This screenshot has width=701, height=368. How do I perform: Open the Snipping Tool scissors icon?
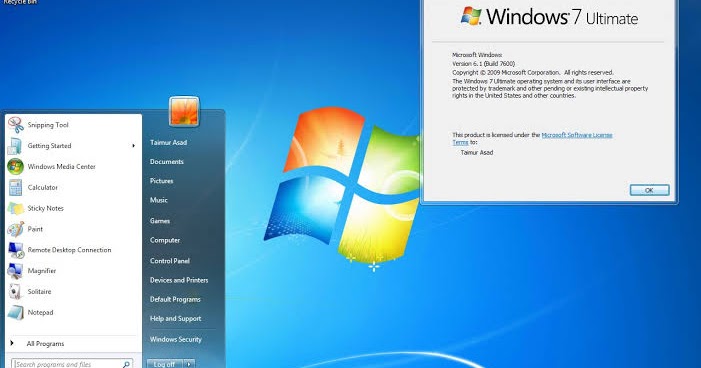[x=16, y=125]
